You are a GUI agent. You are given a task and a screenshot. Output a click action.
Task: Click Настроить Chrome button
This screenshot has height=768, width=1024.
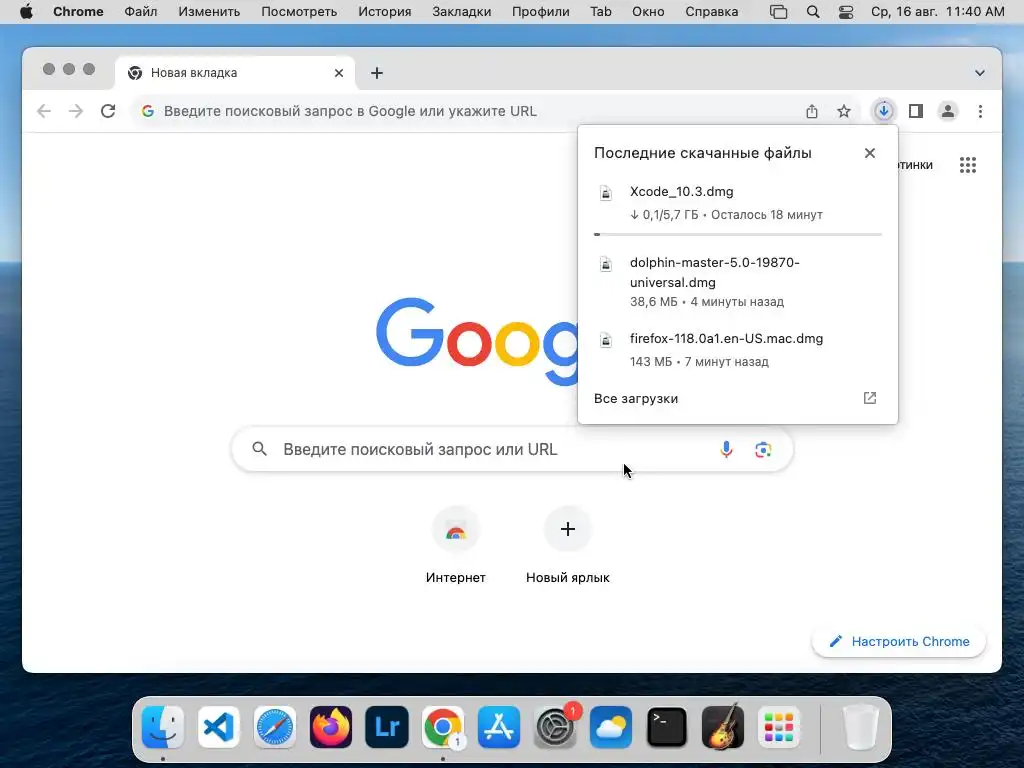coord(899,641)
